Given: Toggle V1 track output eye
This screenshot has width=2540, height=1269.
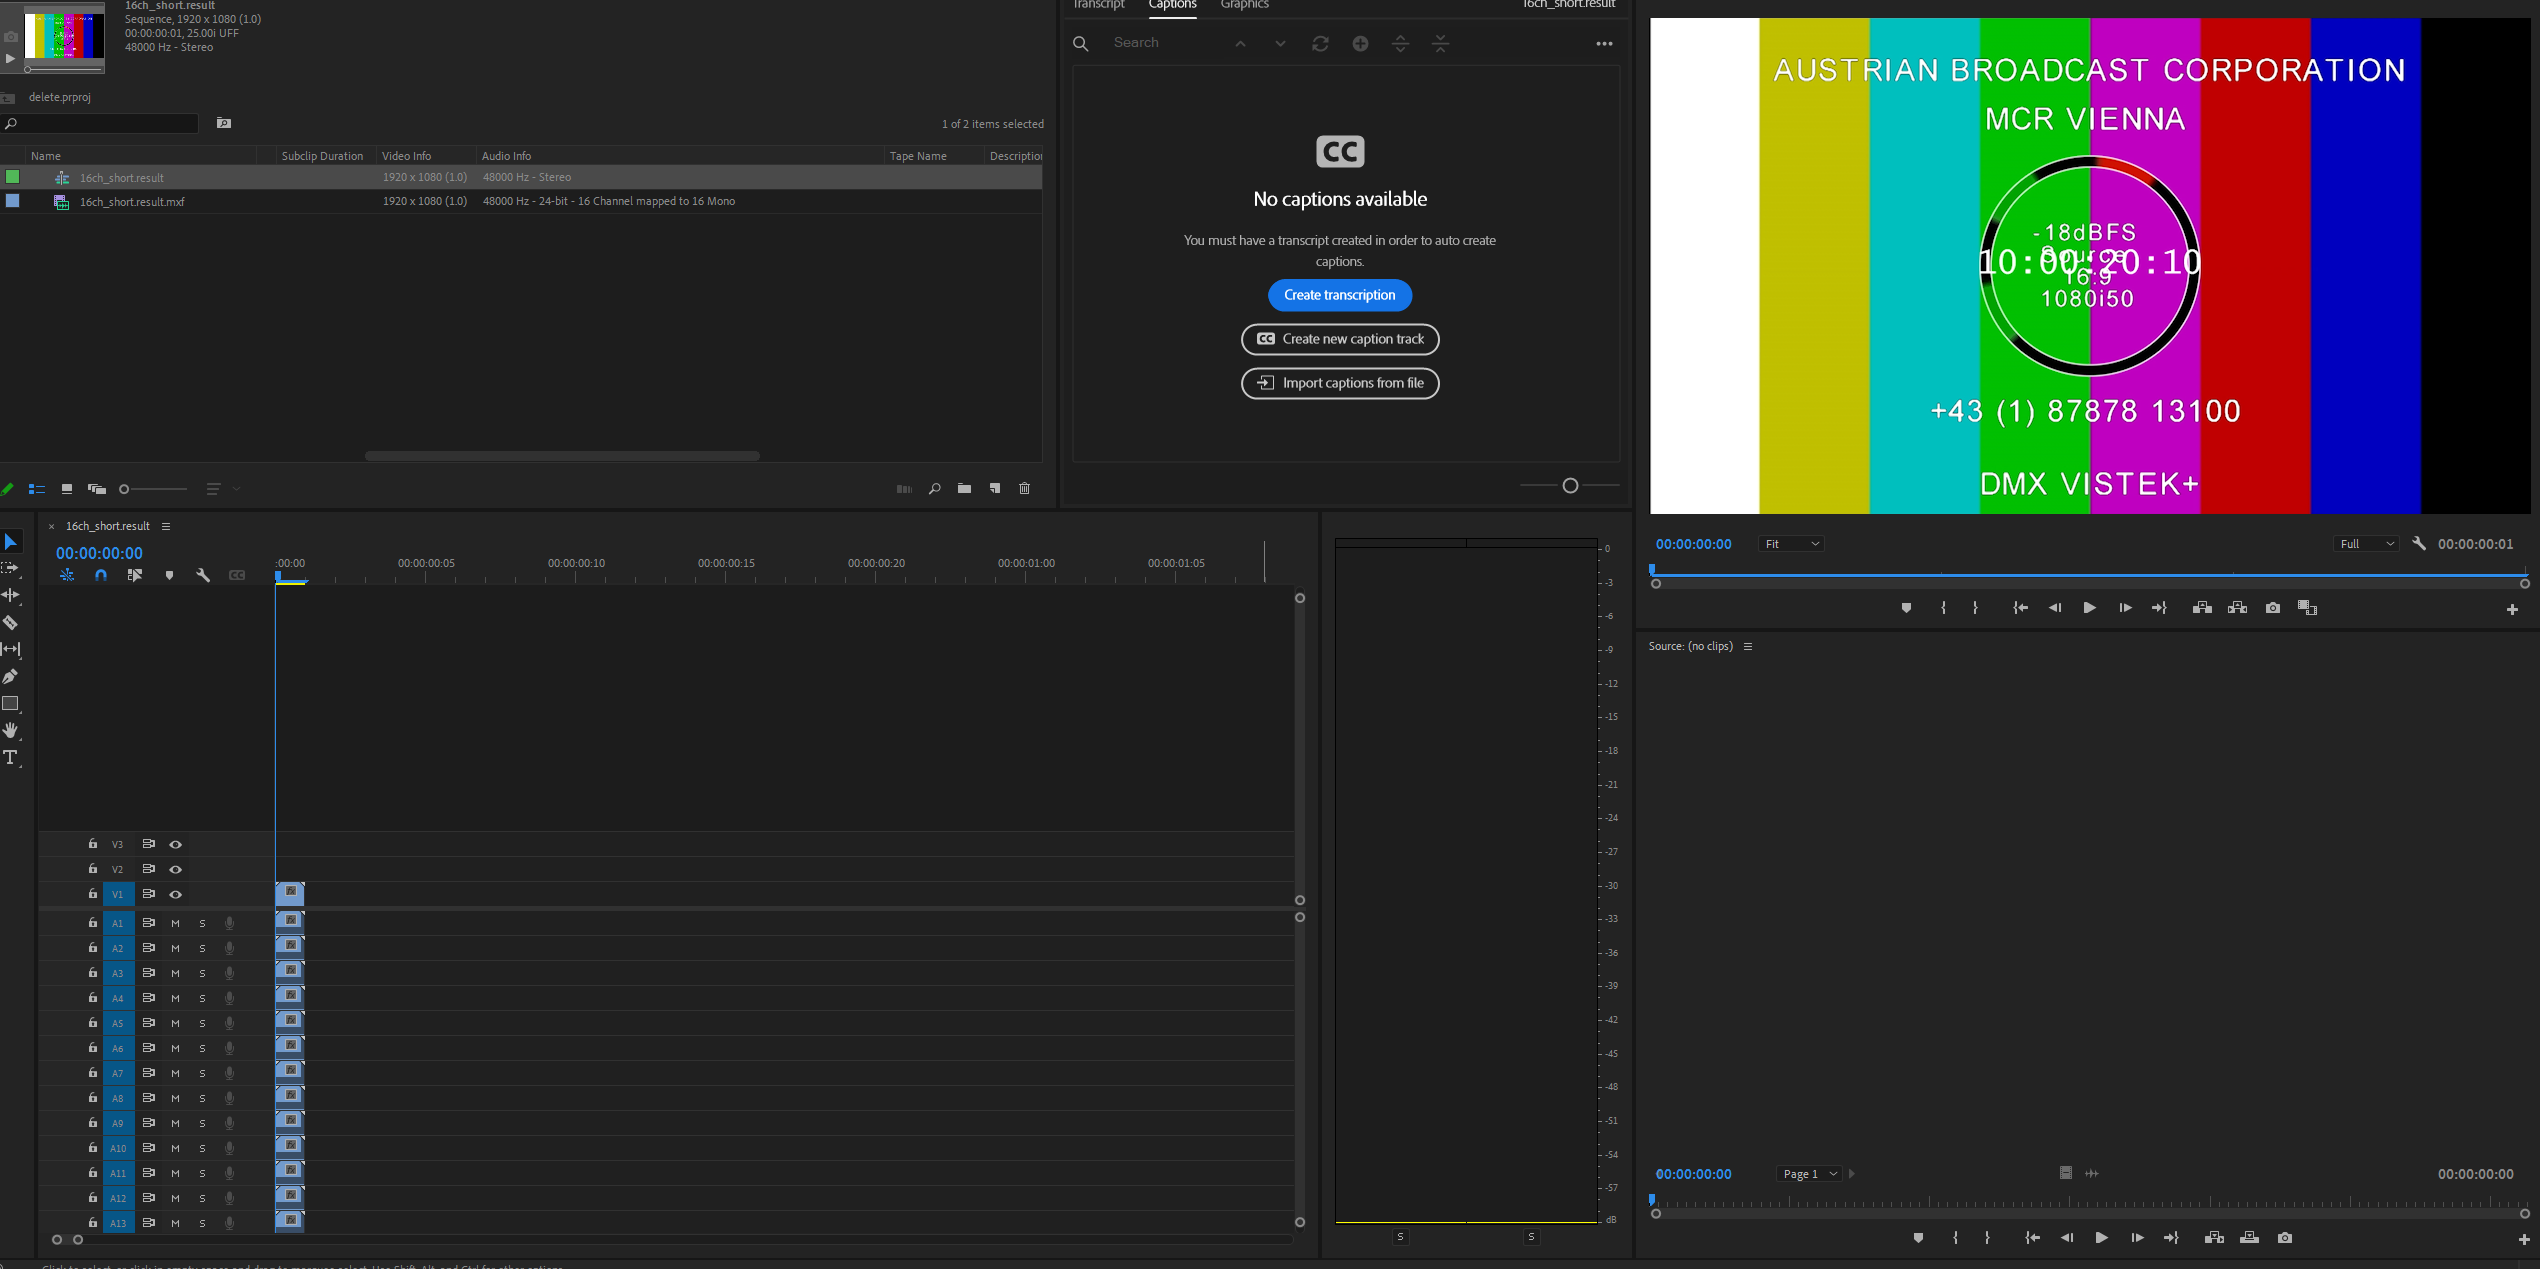Looking at the screenshot, I should 176,895.
